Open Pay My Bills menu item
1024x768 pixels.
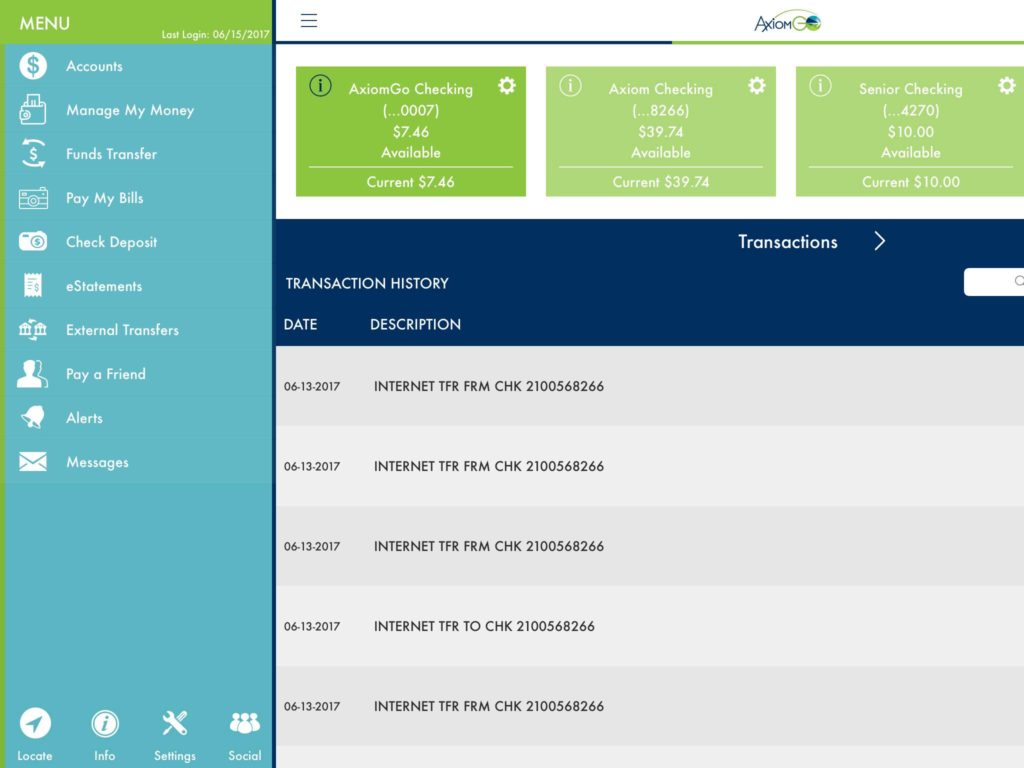point(138,198)
